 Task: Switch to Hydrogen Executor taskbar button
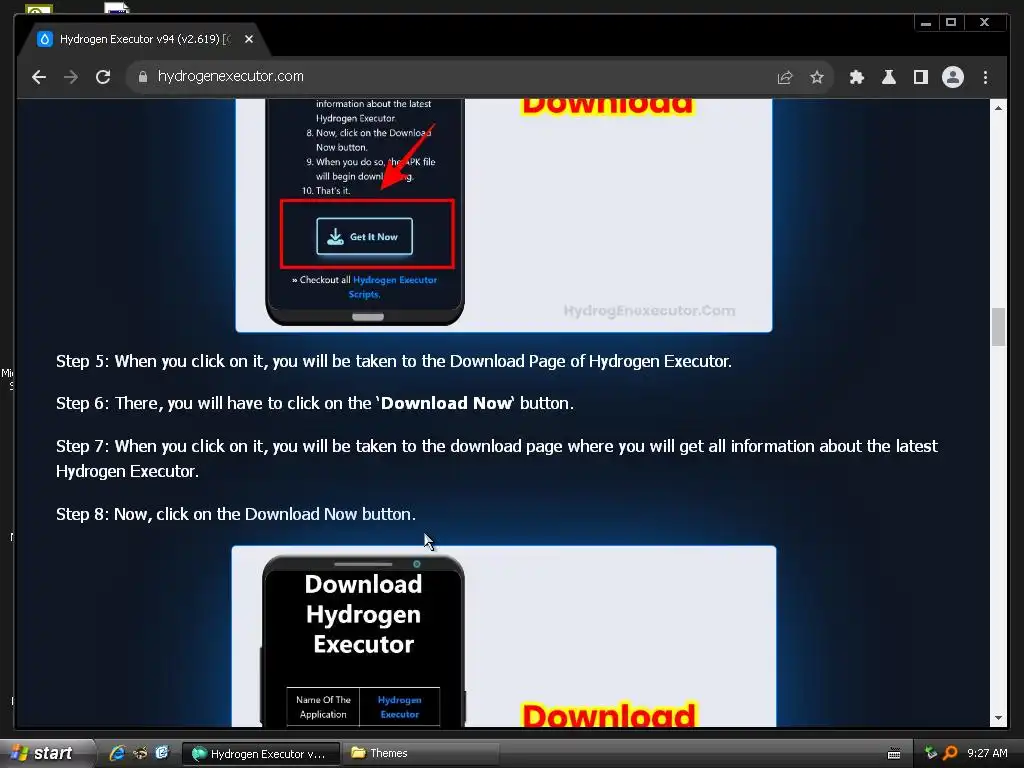tap(261, 754)
